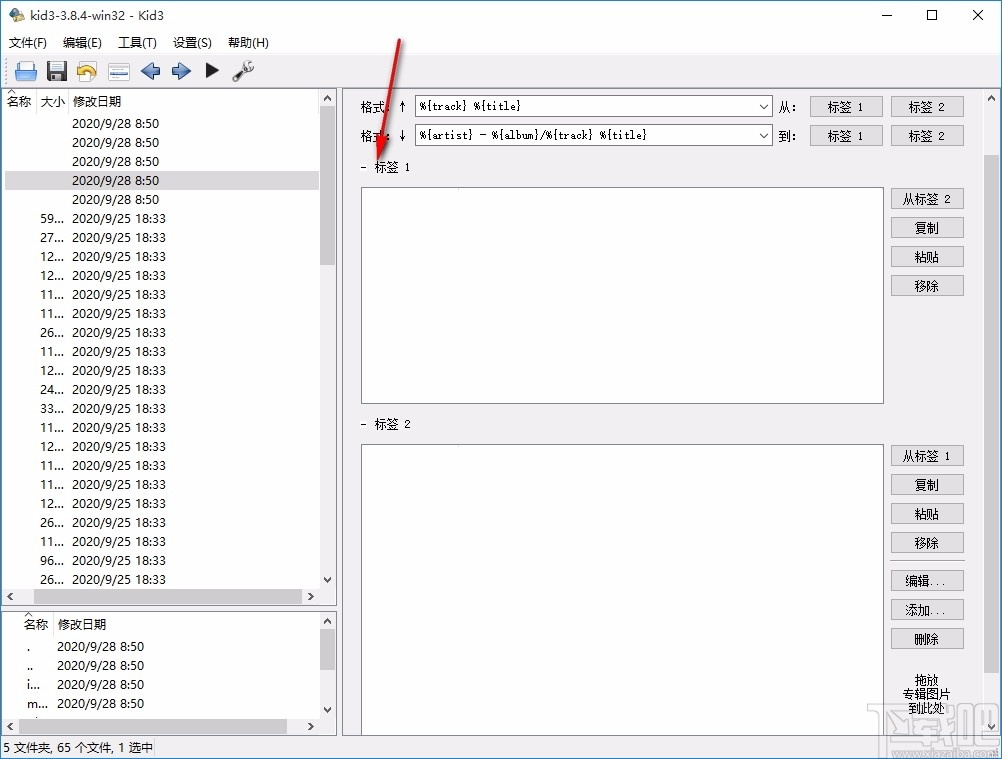Click 标签 2 button in the 从 row
Screen dimensions: 1002x759
click(x=927, y=107)
